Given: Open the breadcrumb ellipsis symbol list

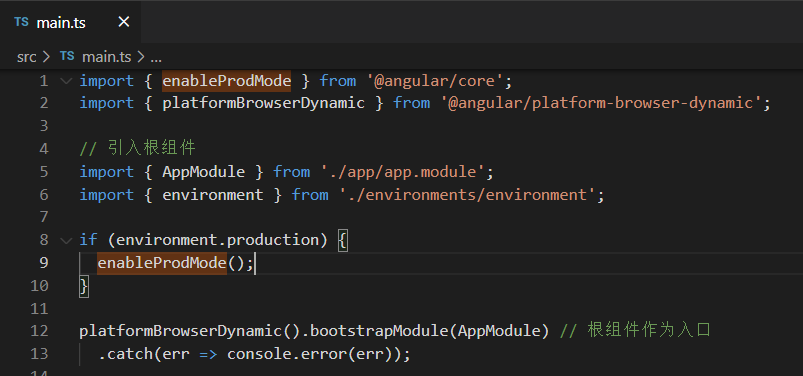Looking at the screenshot, I should [156, 57].
